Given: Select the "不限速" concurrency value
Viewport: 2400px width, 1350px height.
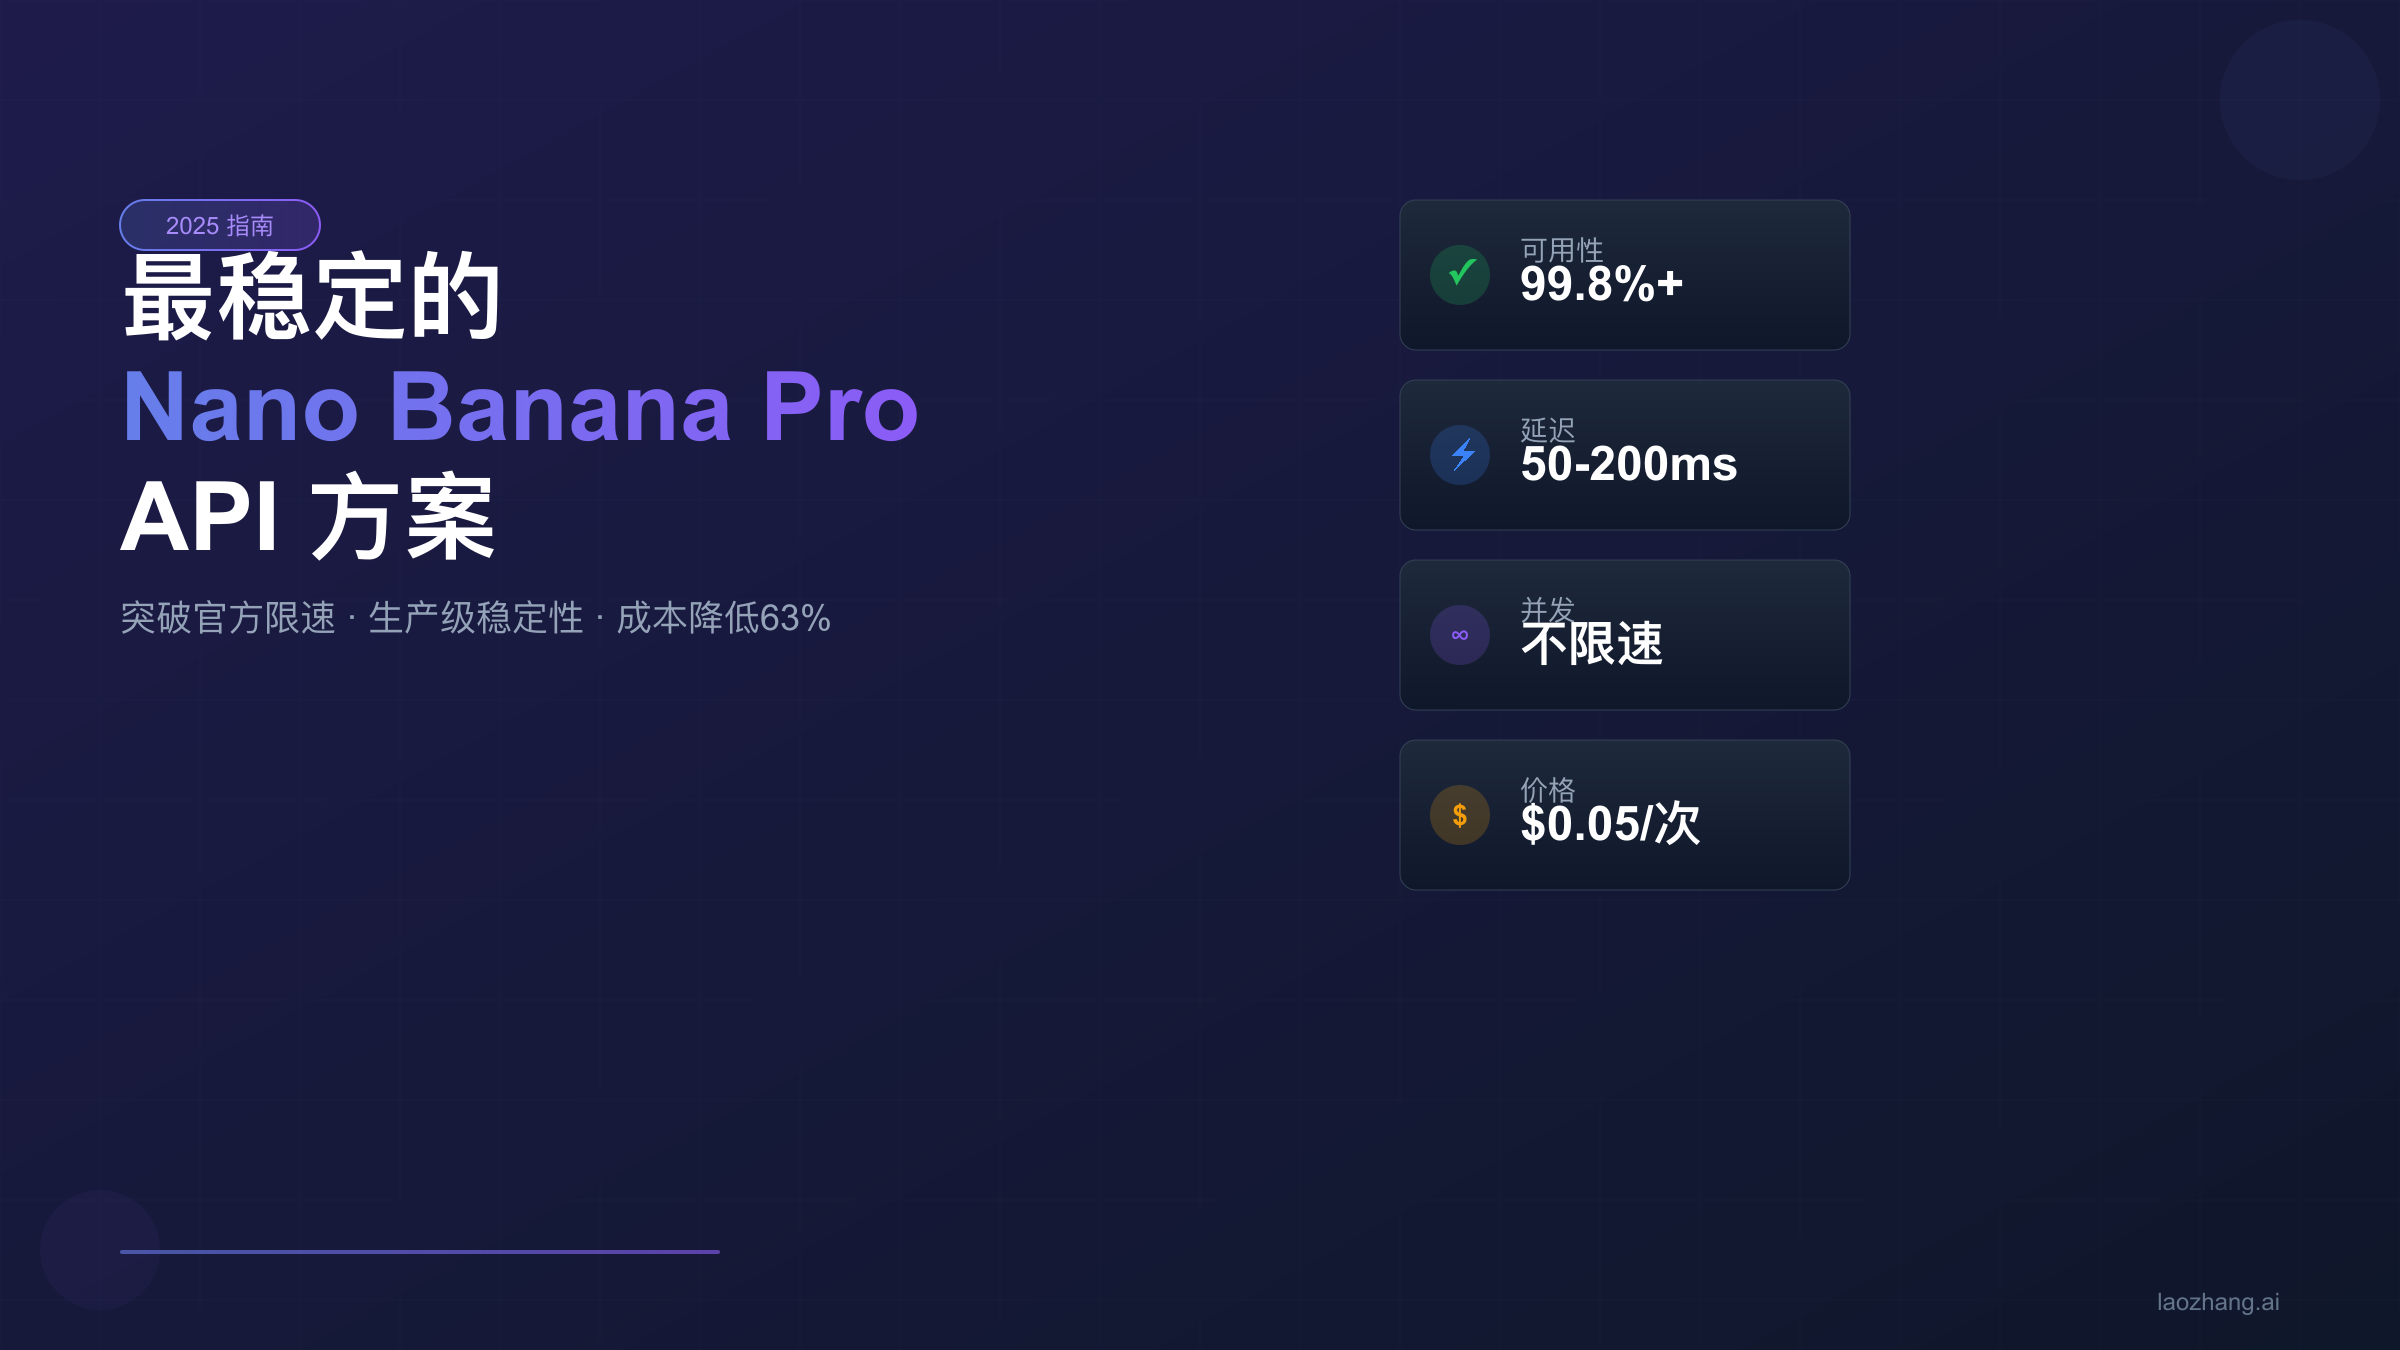Looking at the screenshot, I should [1592, 645].
